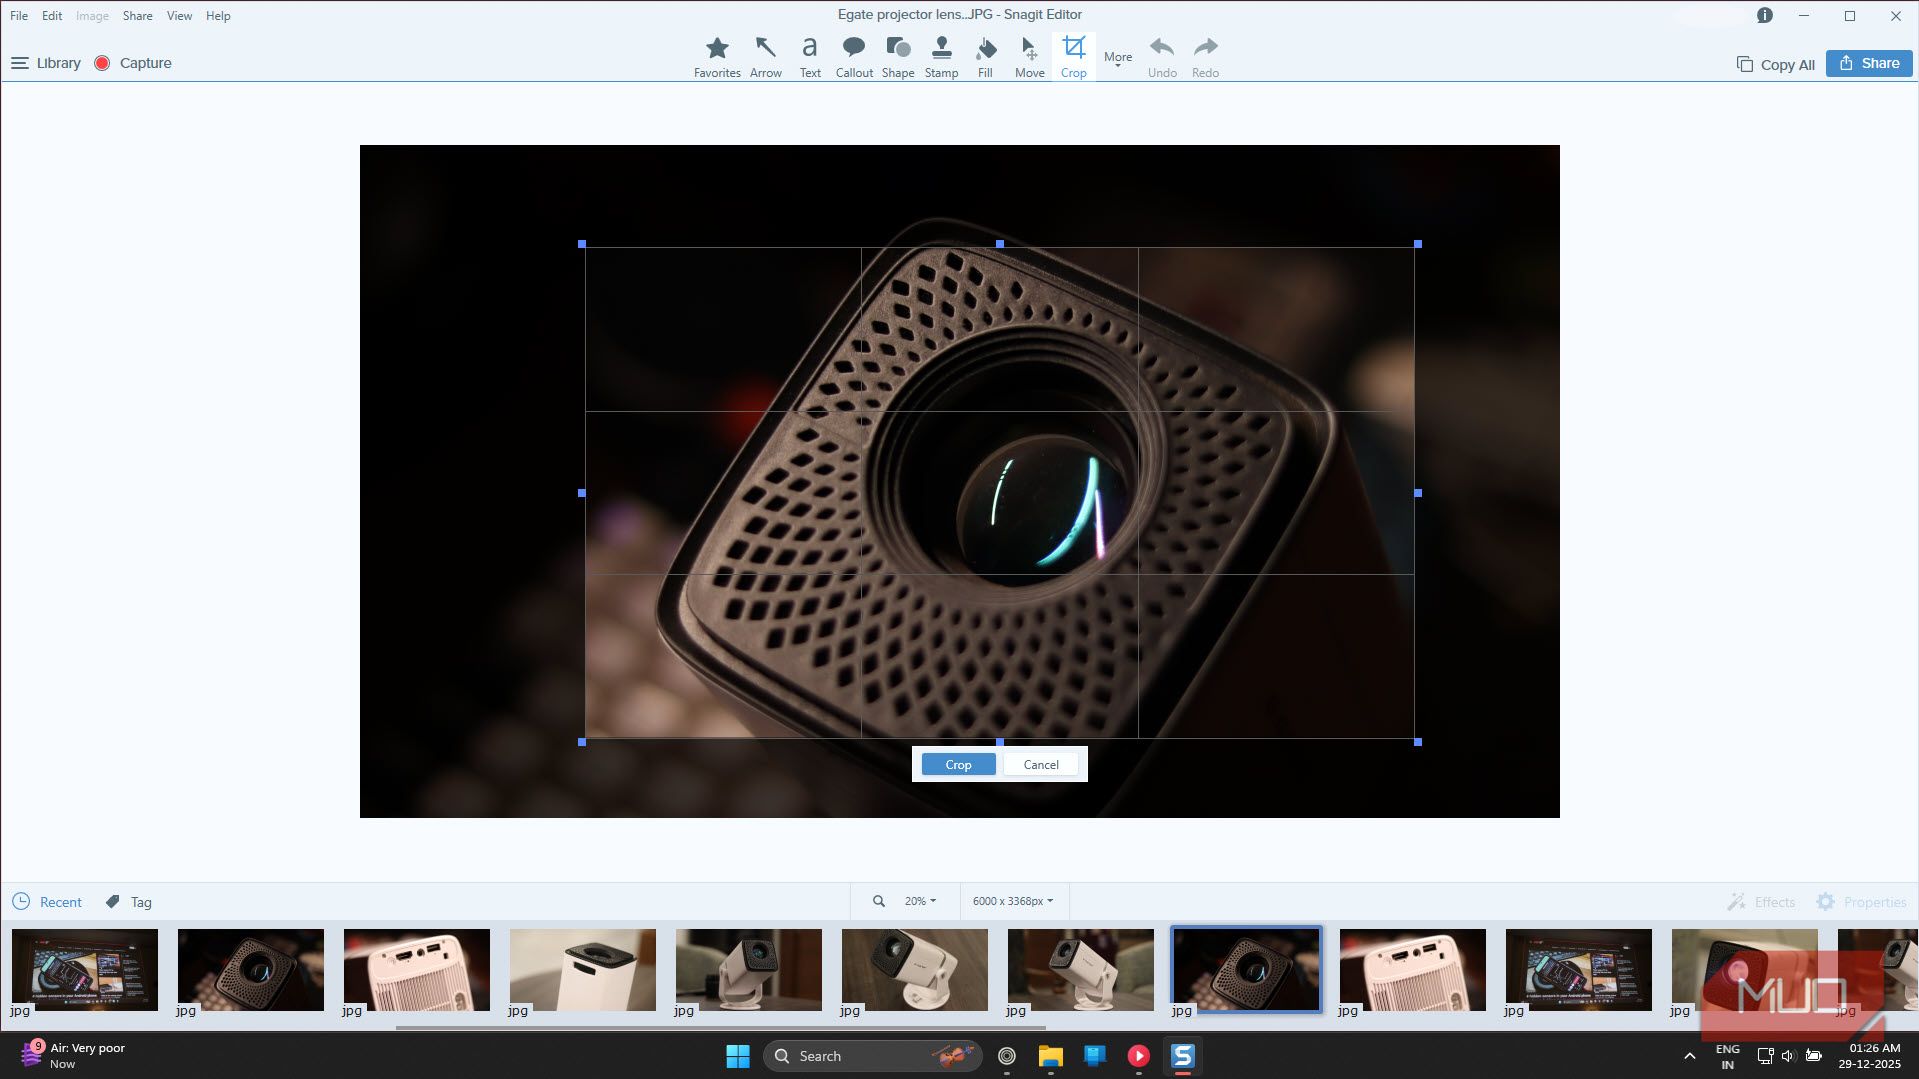Open the Windows Start menu

(x=738, y=1056)
